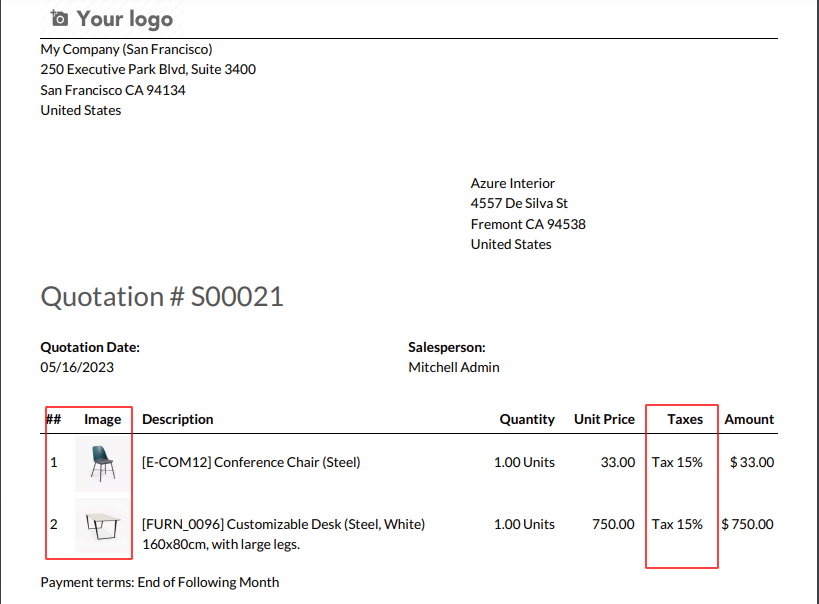Image resolution: width=819 pixels, height=604 pixels.
Task: Click unit price 750.00
Action: 613,525
